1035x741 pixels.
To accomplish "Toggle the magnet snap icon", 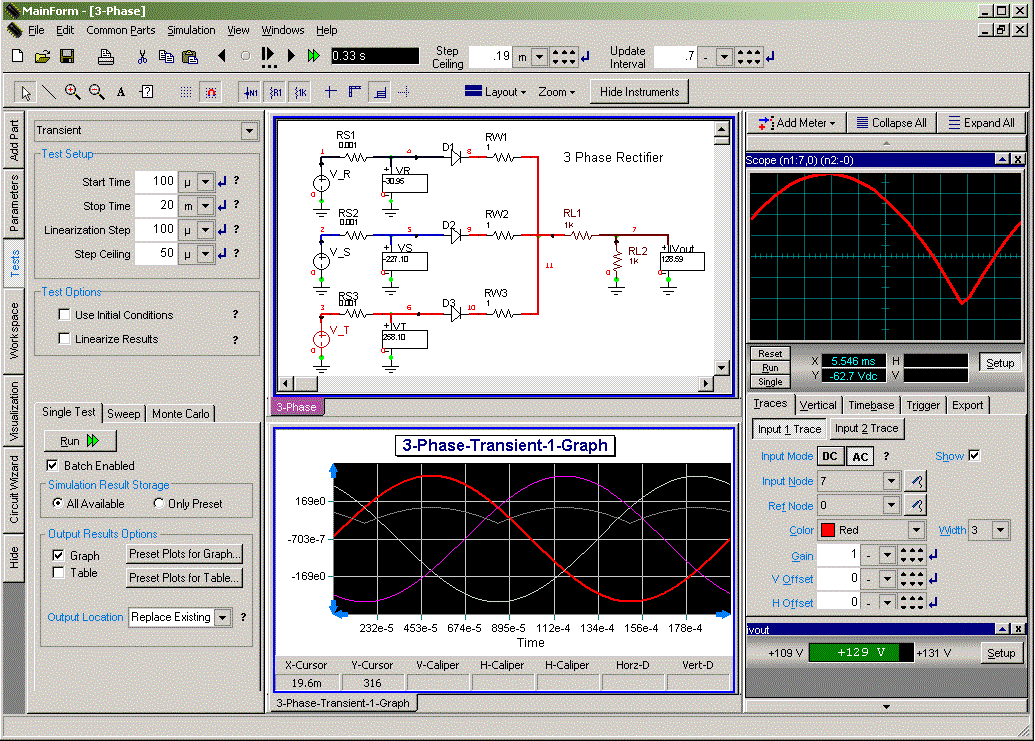I will 210,92.
